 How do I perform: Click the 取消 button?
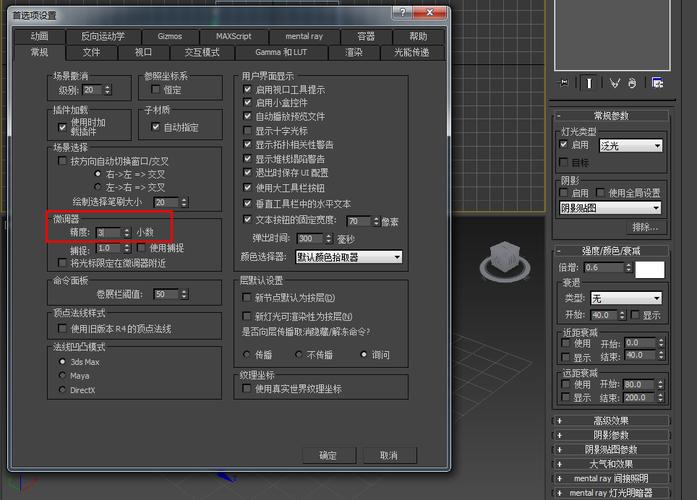[389, 455]
